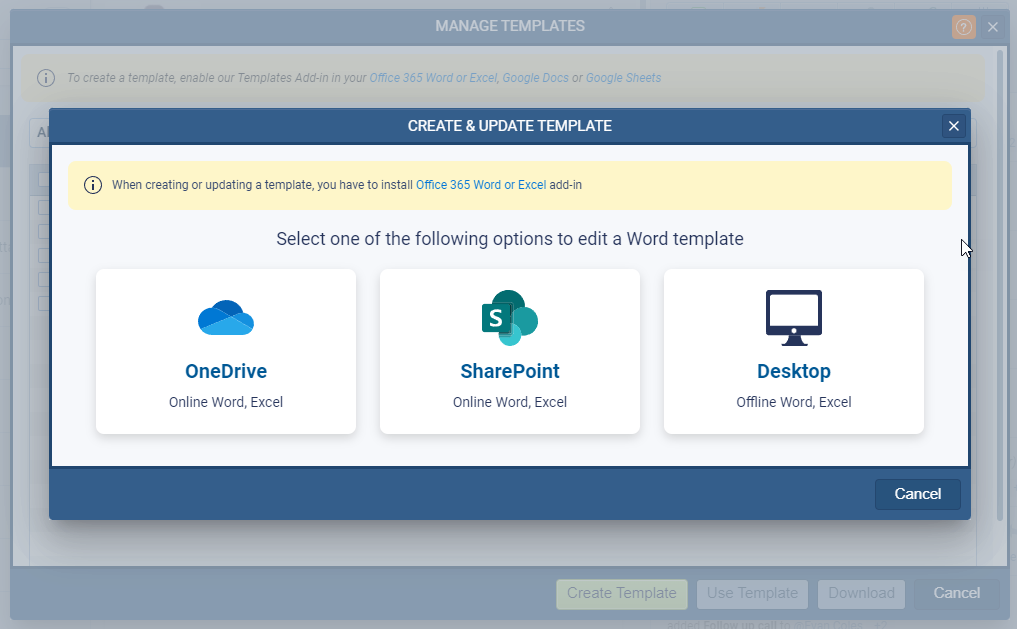The width and height of the screenshot is (1017, 629).
Task: Click the Create Template button
Action: (621, 593)
